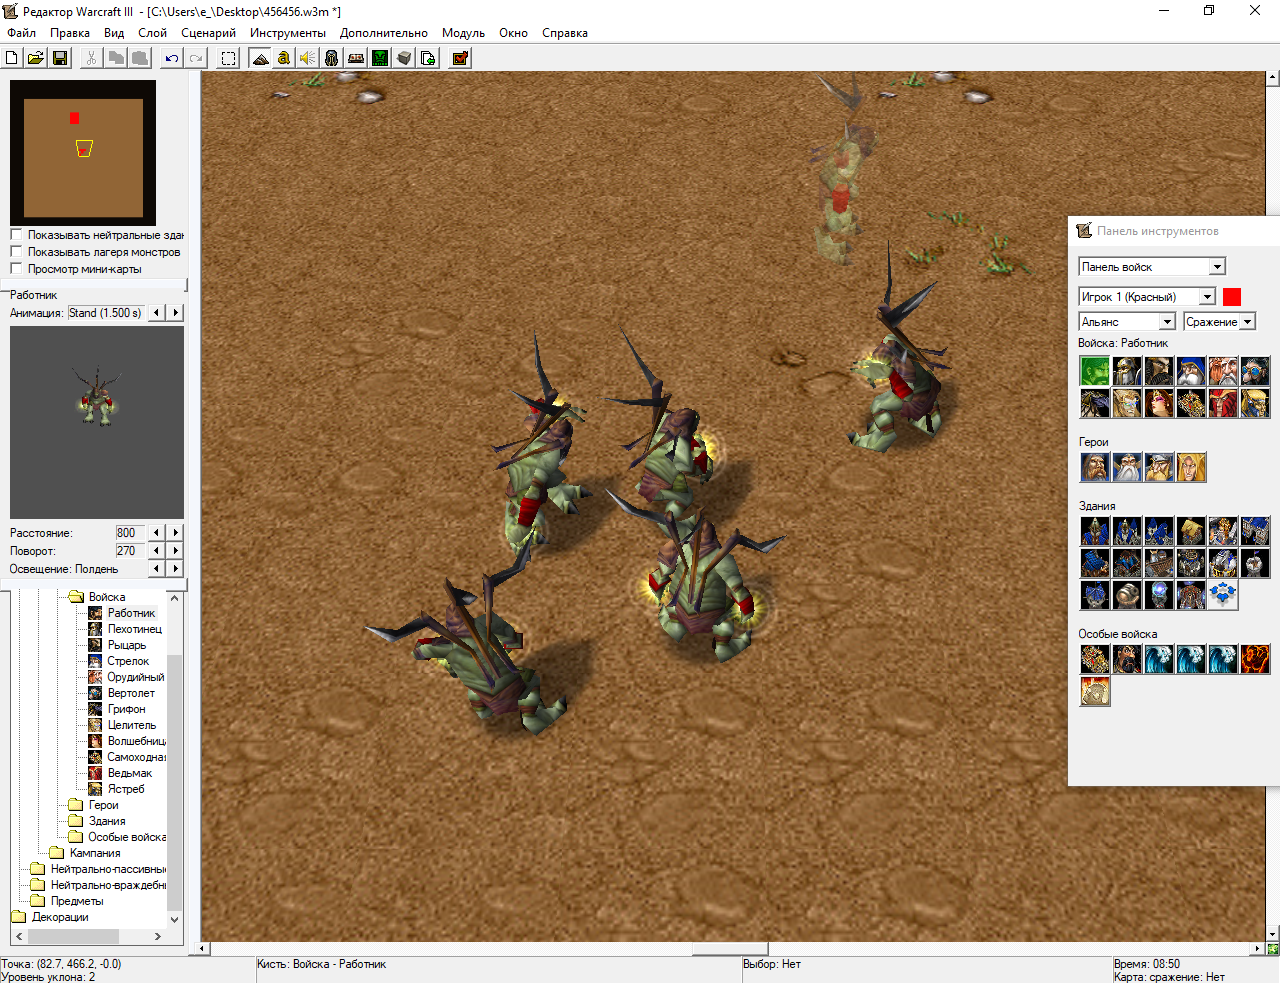The height and width of the screenshot is (984, 1280).
Task: Open the Campaign Editor icon
Action: 356,58
